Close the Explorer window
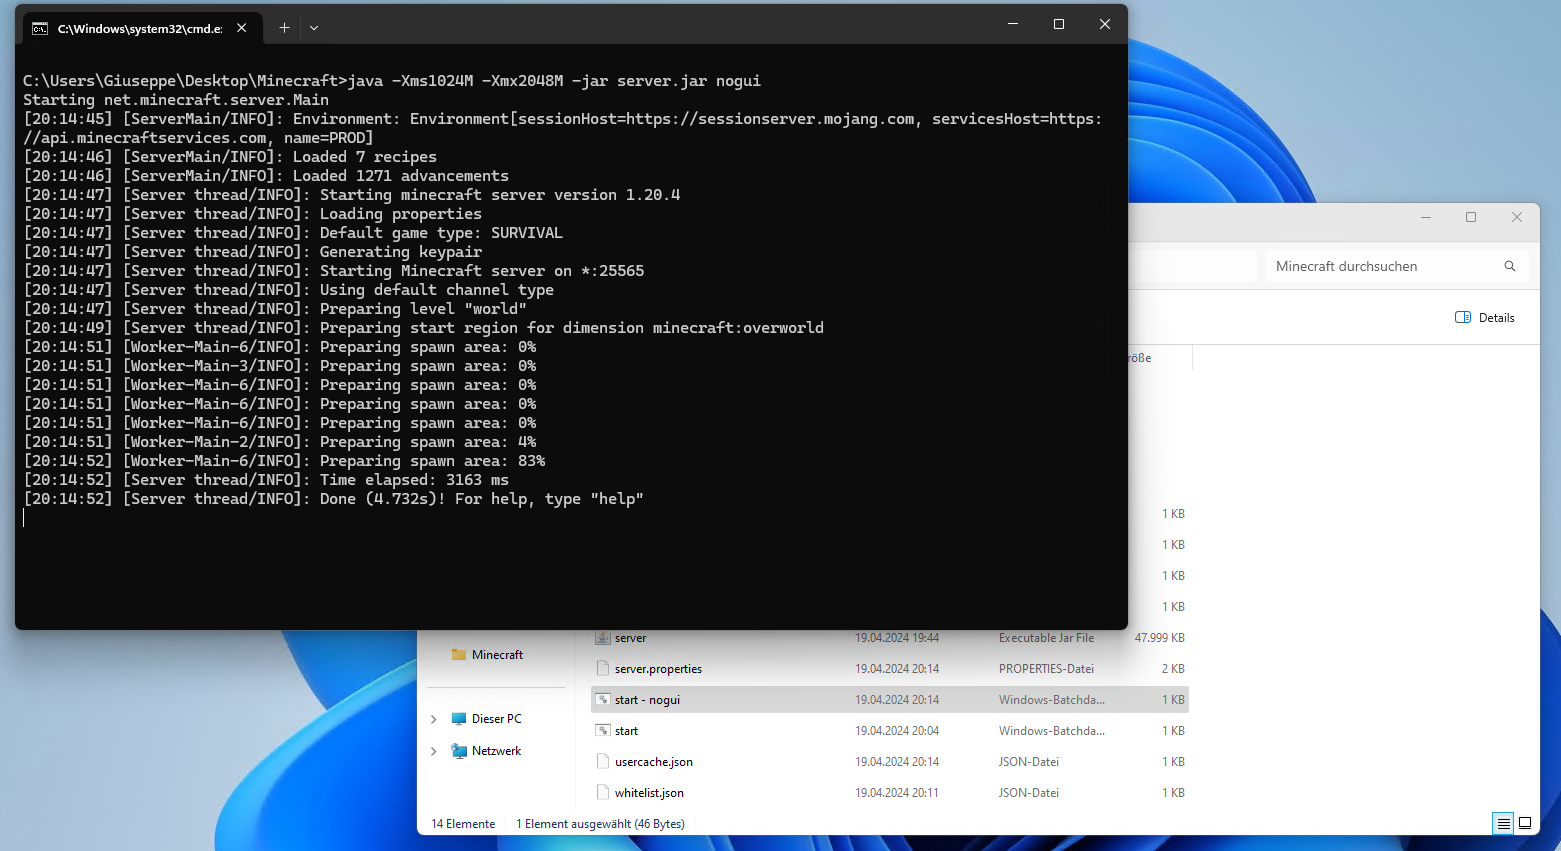The height and width of the screenshot is (851, 1561). (x=1517, y=217)
